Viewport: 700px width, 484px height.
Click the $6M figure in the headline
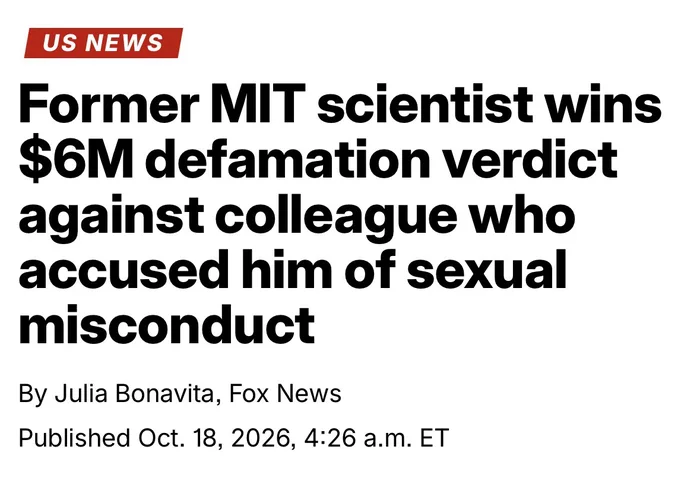point(76,159)
